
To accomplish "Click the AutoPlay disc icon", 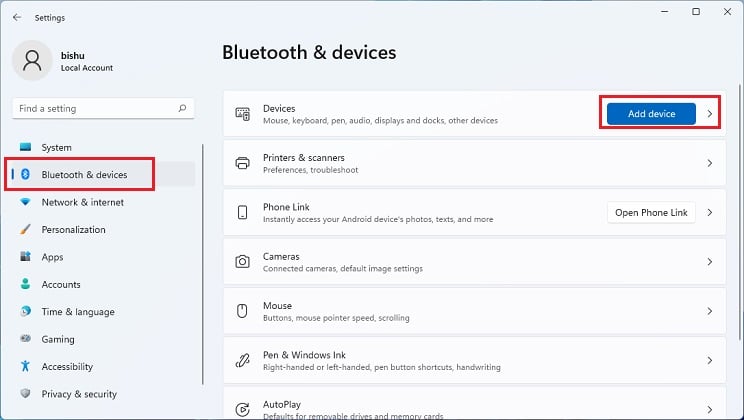I will point(242,409).
